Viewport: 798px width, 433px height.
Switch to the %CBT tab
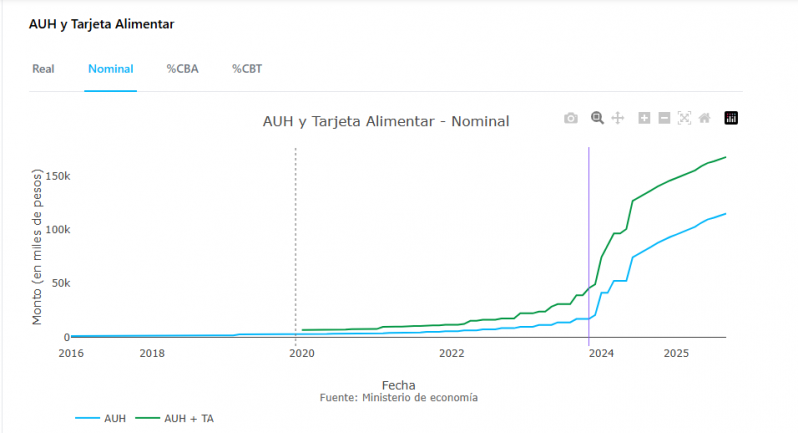tap(247, 69)
